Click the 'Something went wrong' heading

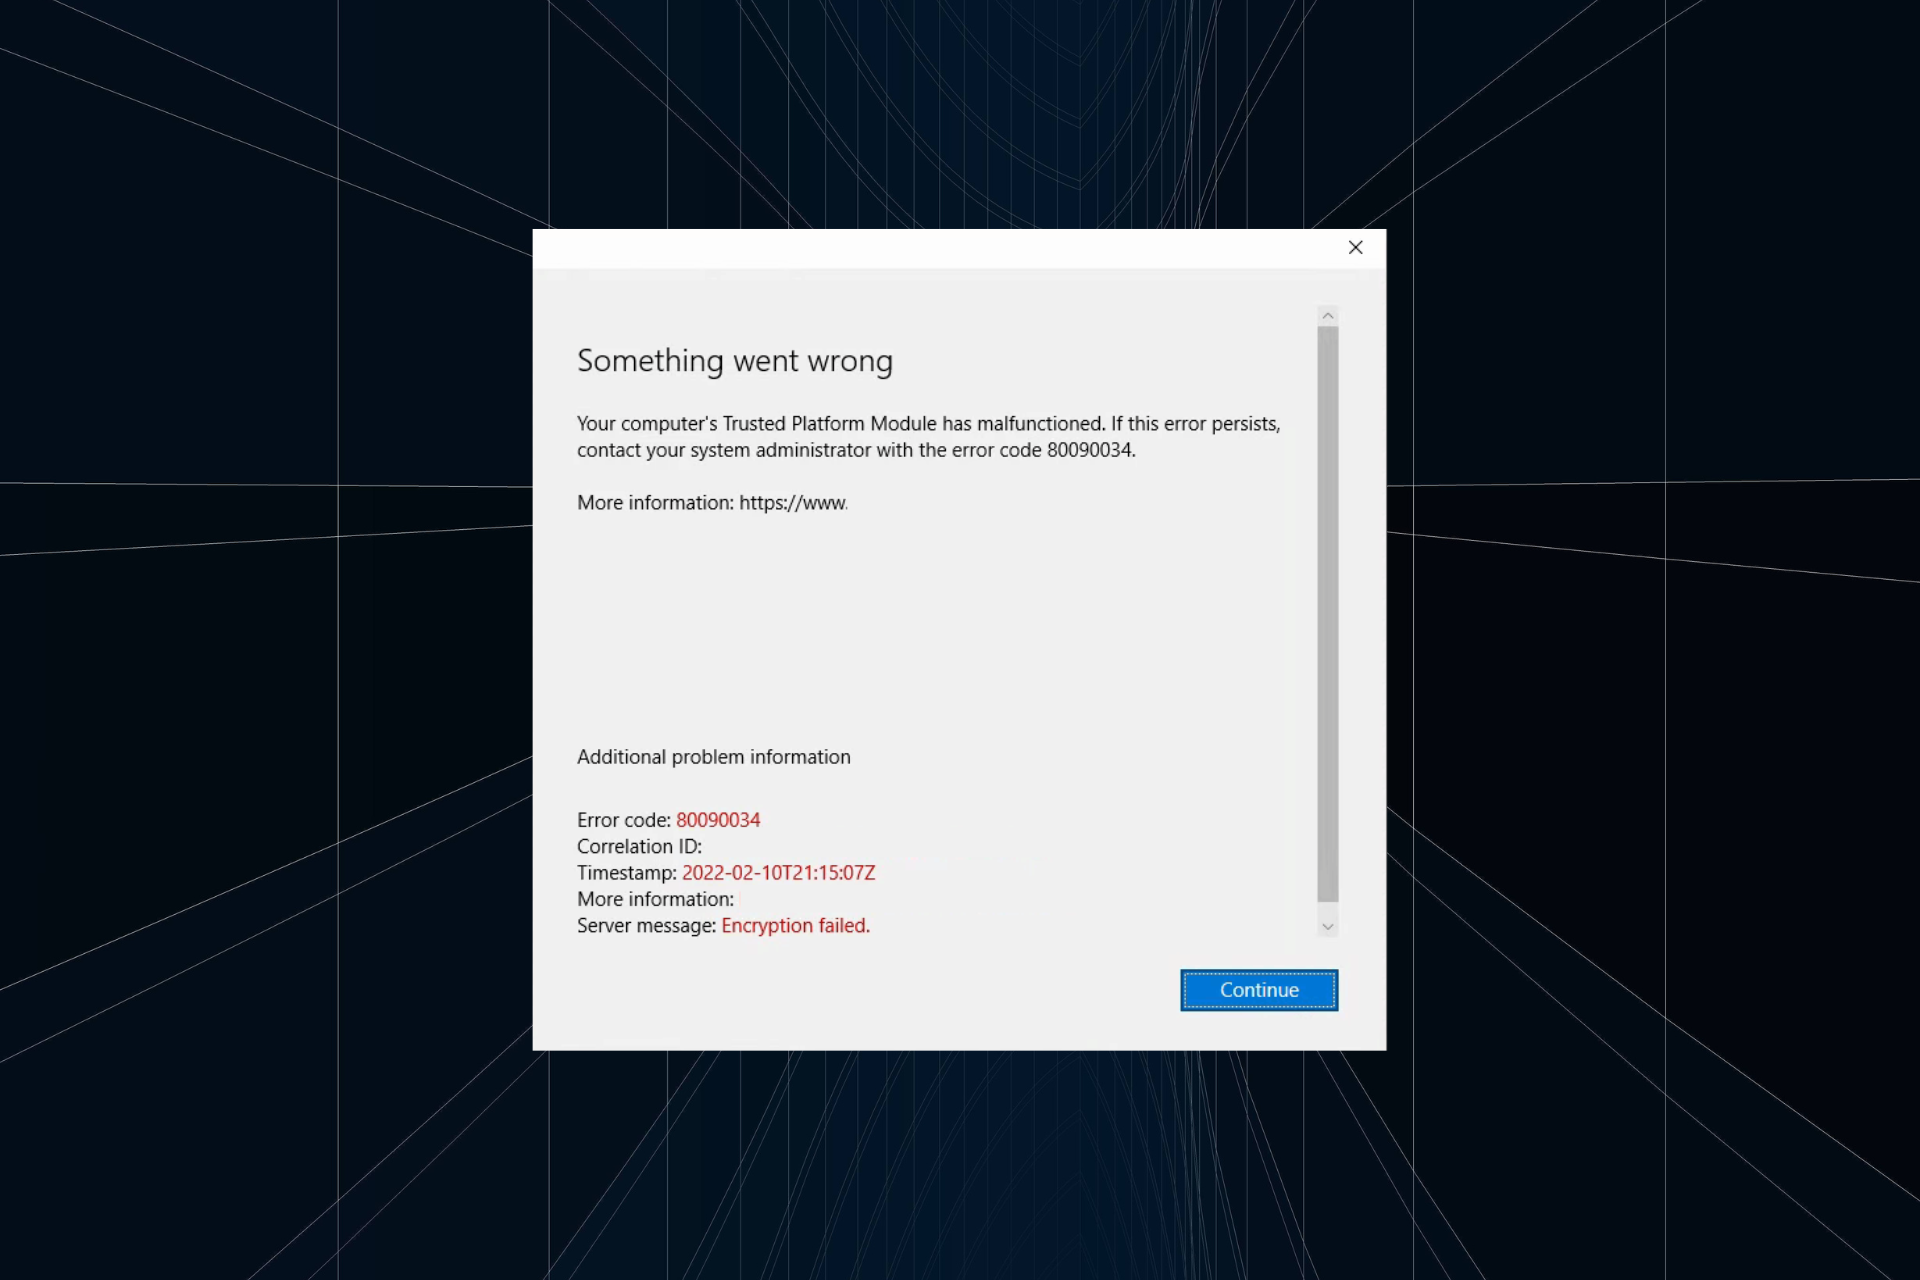735,361
